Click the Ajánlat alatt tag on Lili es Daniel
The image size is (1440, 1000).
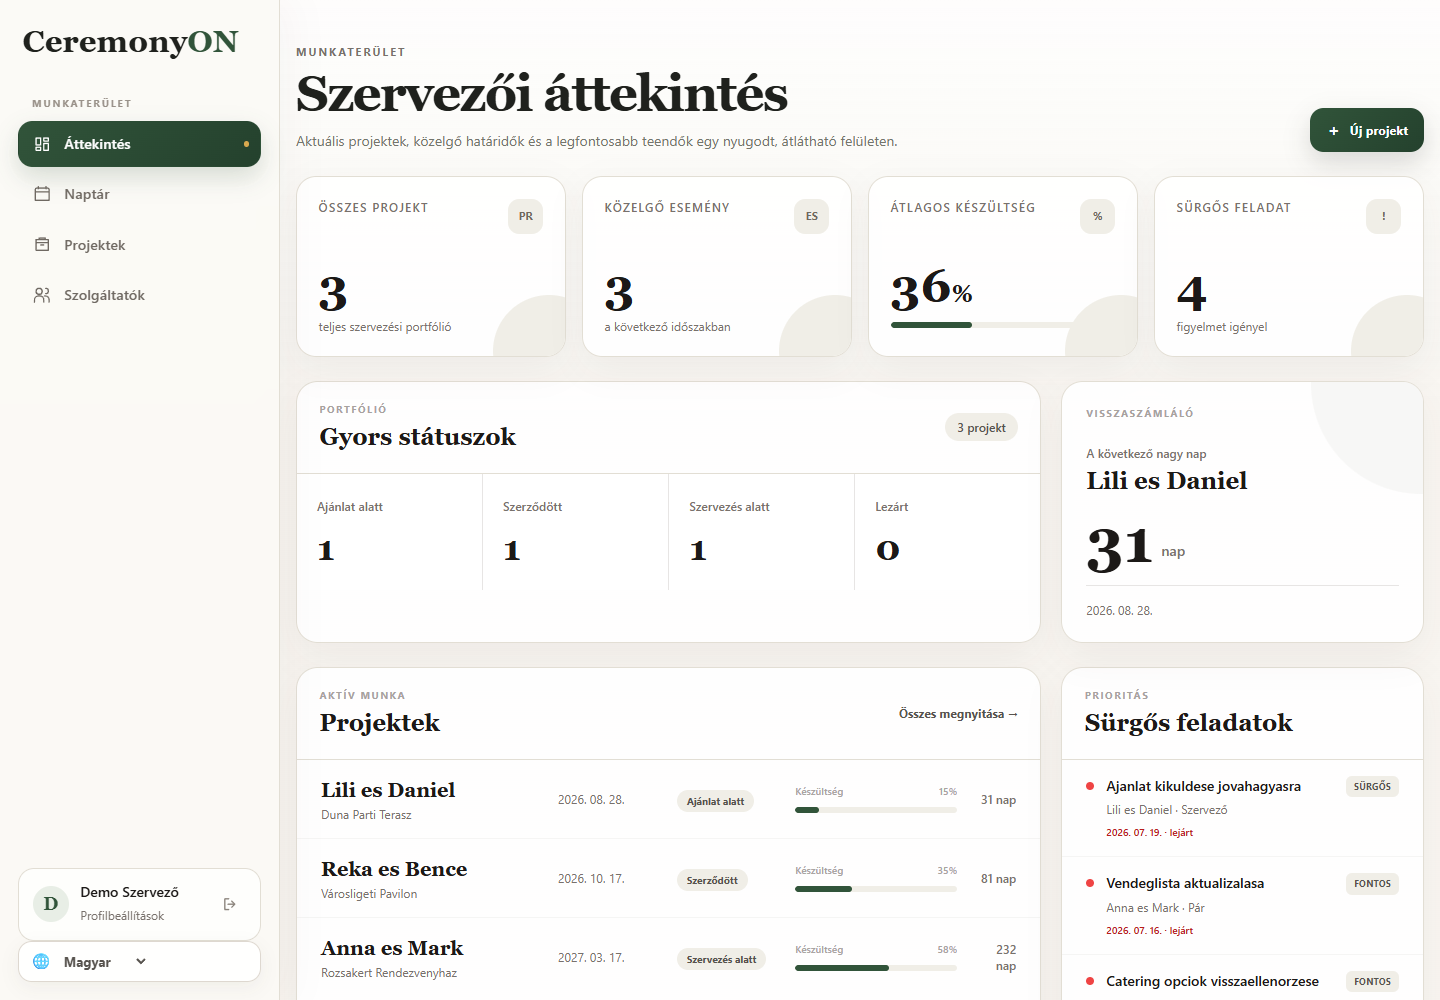tap(715, 801)
